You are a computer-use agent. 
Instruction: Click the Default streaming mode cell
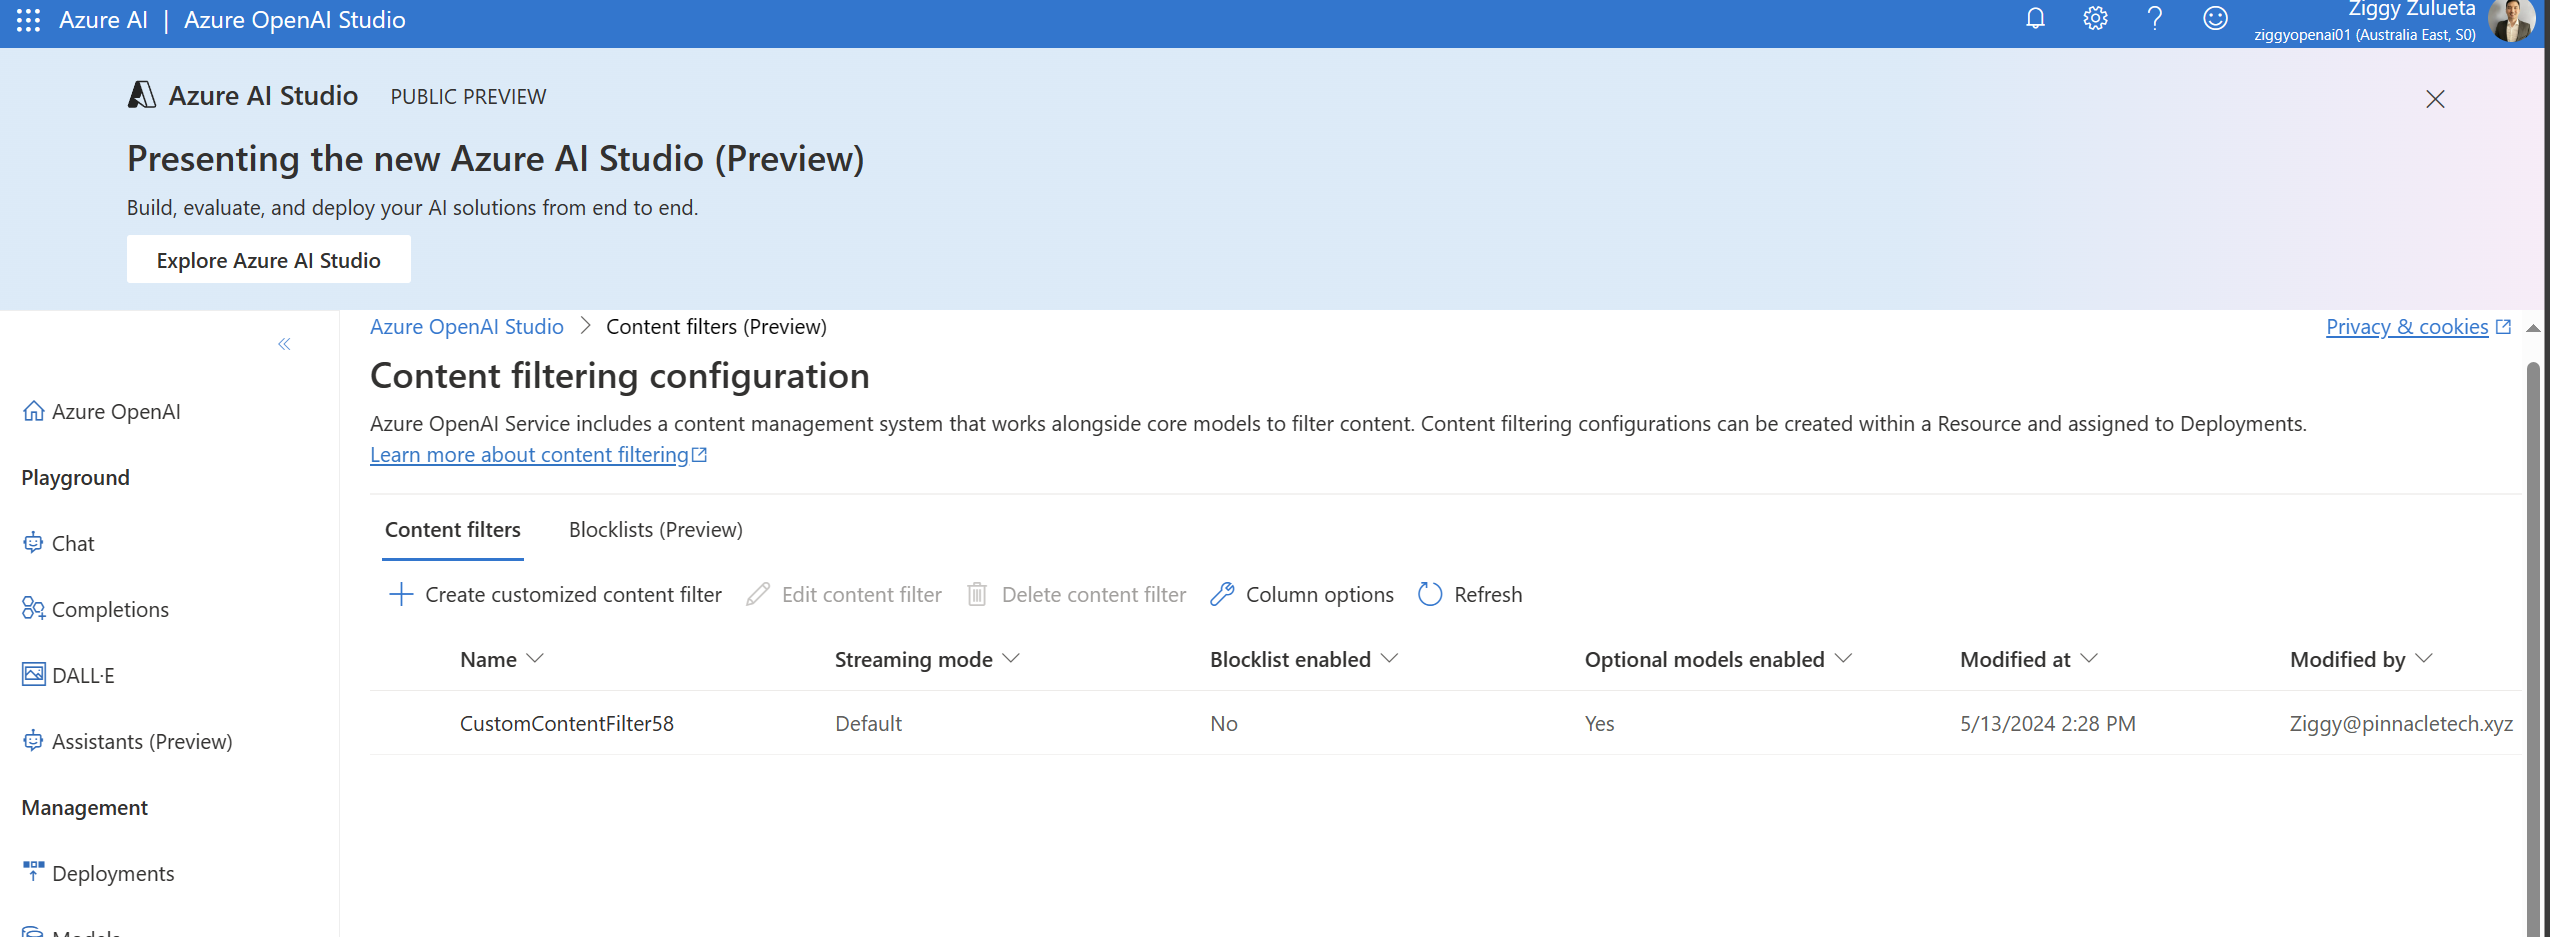(868, 723)
